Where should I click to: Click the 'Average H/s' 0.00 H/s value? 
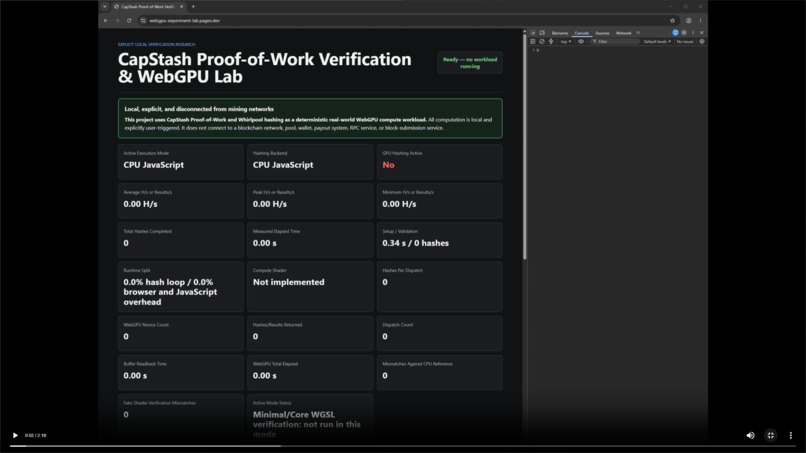140,204
